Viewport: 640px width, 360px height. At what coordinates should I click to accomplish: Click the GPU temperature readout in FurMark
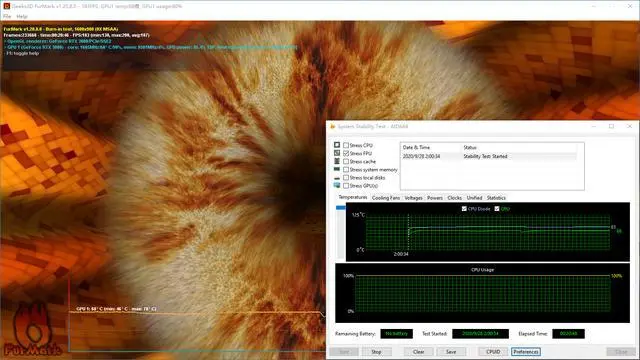coord(116,309)
